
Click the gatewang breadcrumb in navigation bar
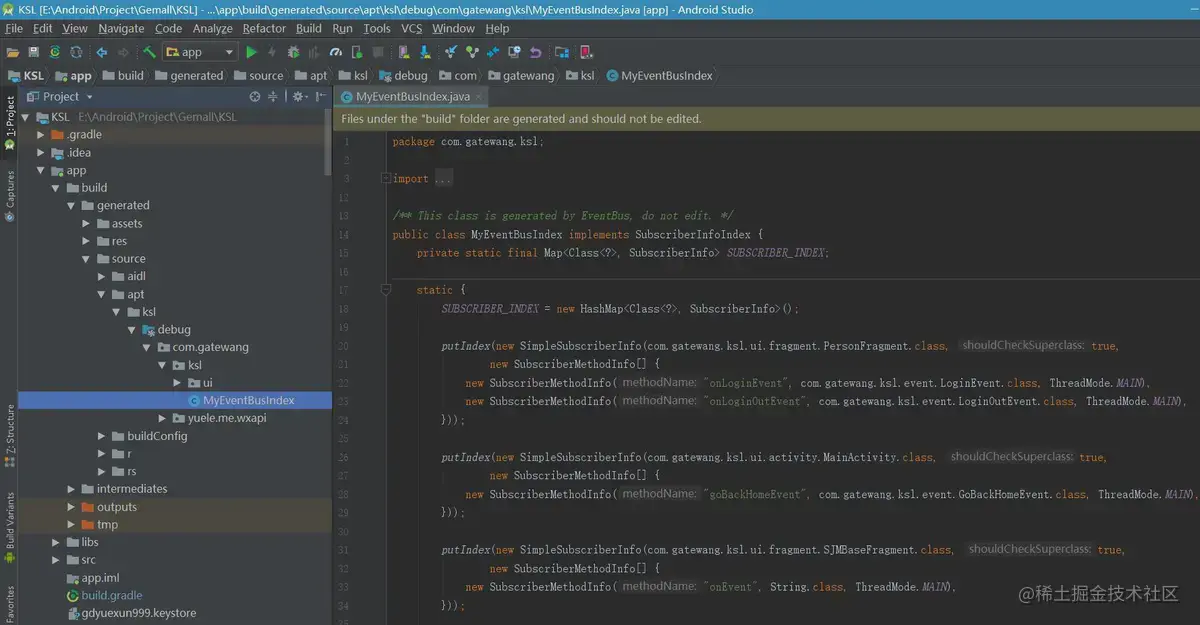coord(528,76)
